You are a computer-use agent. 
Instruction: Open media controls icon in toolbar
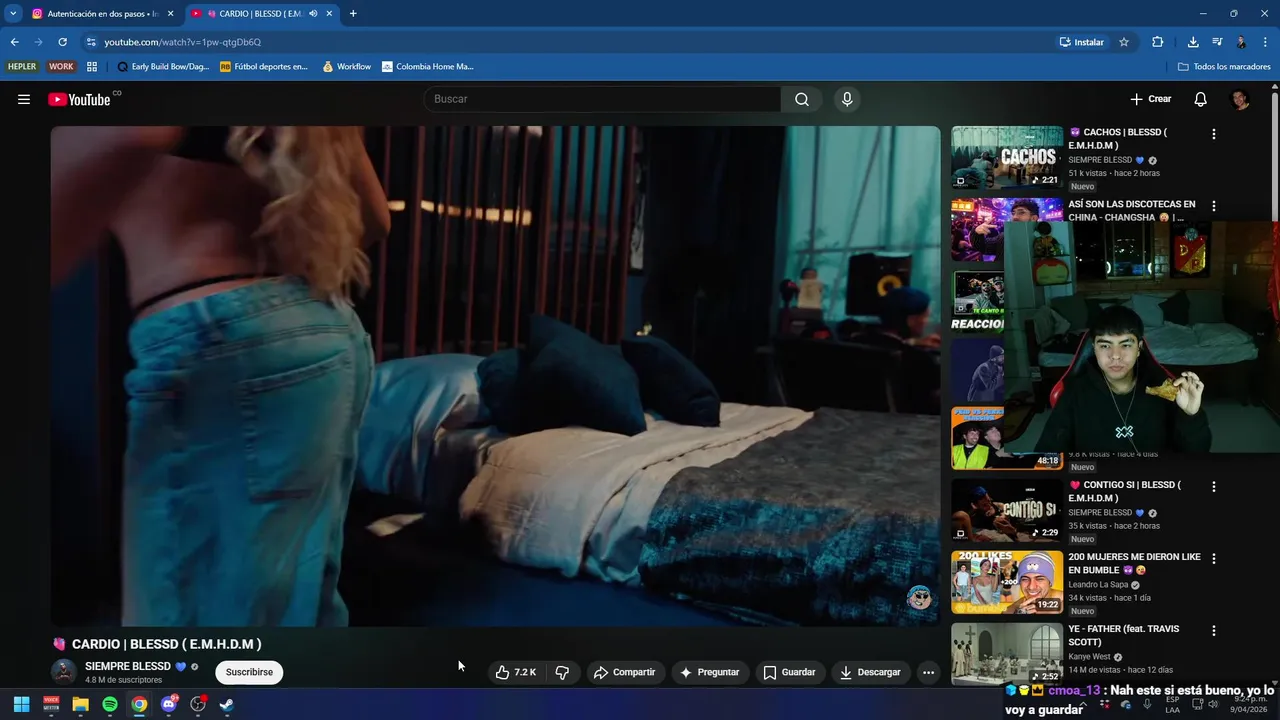pos(1217,42)
